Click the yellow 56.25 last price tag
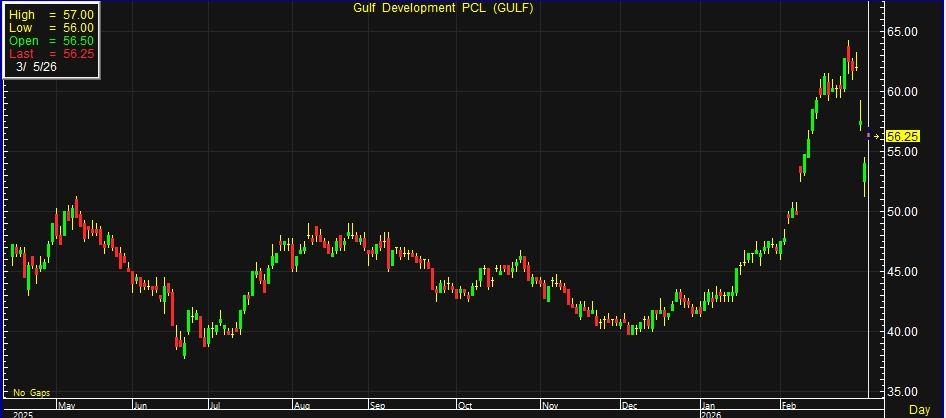This screenshot has height=418, width=946. coord(903,136)
